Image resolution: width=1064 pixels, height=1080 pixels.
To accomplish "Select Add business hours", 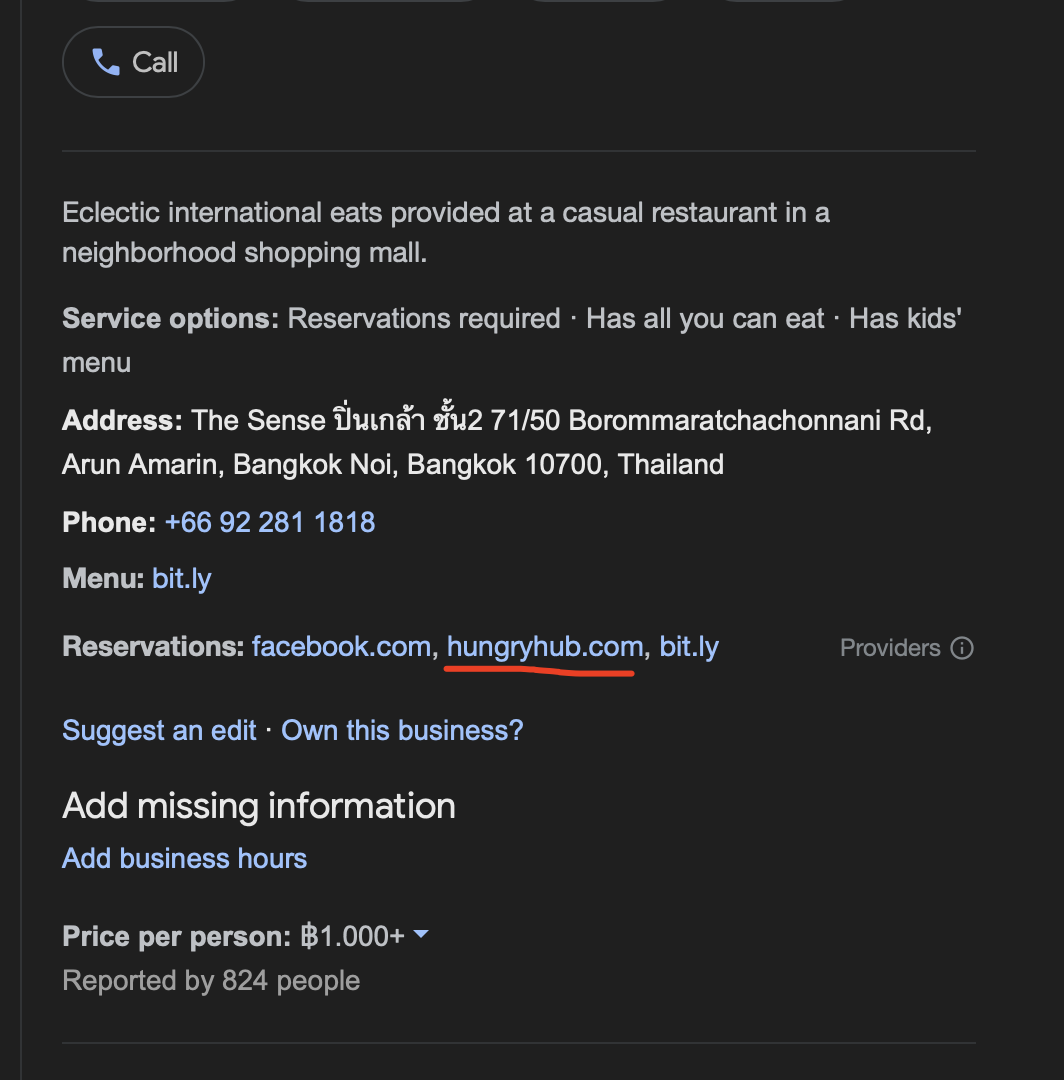I will pos(184,858).
